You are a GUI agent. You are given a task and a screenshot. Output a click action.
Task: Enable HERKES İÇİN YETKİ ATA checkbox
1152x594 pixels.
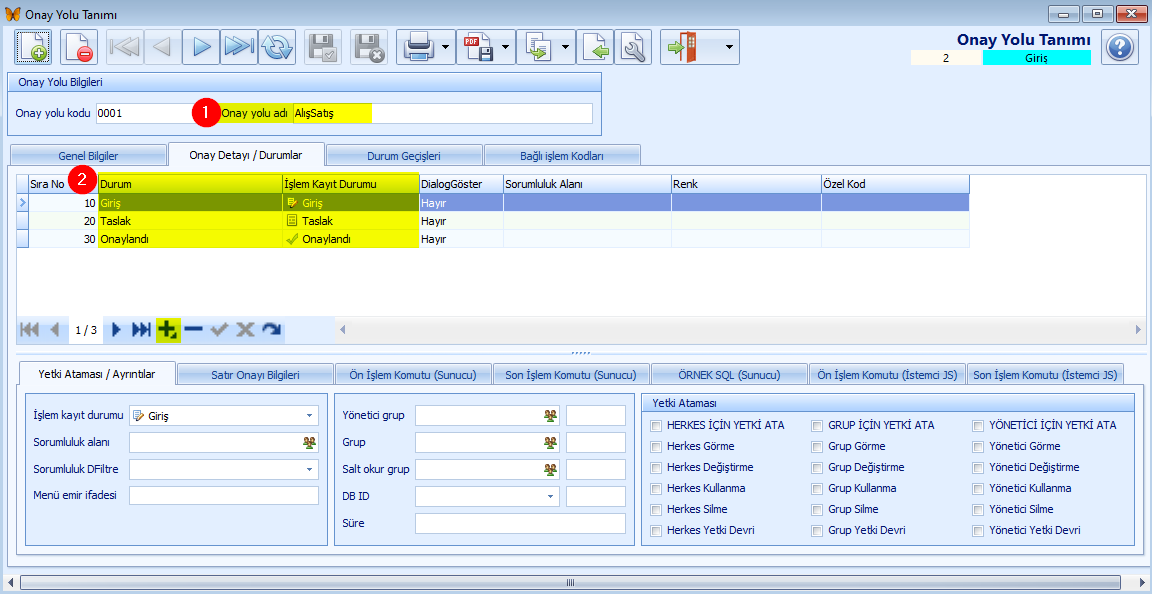coord(656,426)
